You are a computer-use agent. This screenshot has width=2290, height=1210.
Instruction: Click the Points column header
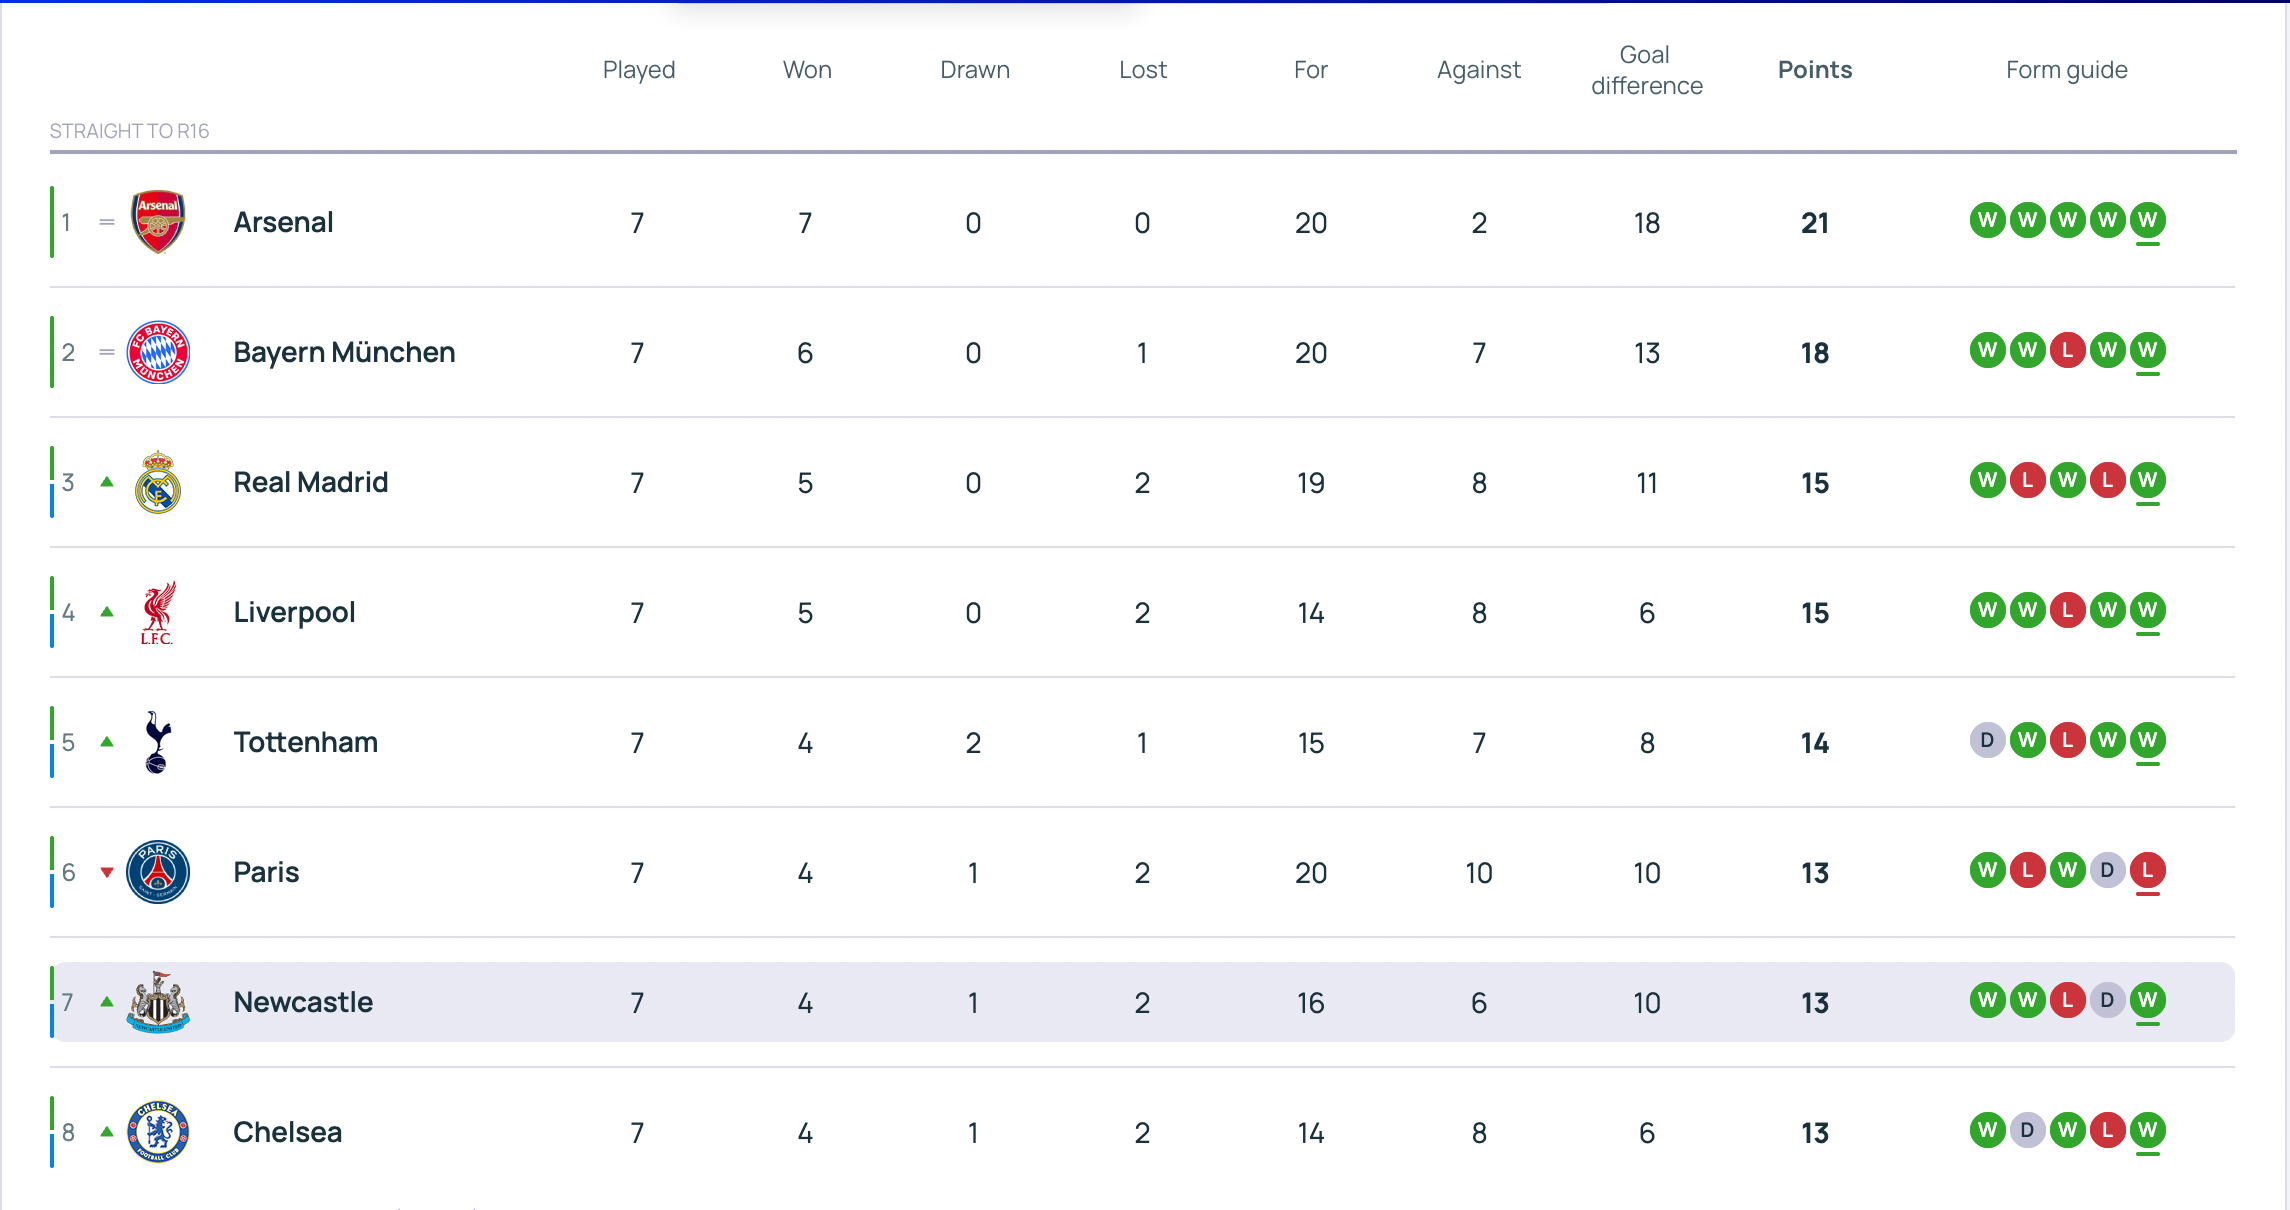click(x=1815, y=69)
